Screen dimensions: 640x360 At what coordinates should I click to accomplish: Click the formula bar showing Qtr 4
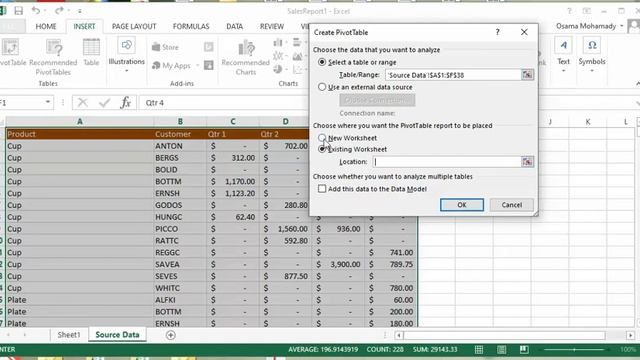point(224,102)
